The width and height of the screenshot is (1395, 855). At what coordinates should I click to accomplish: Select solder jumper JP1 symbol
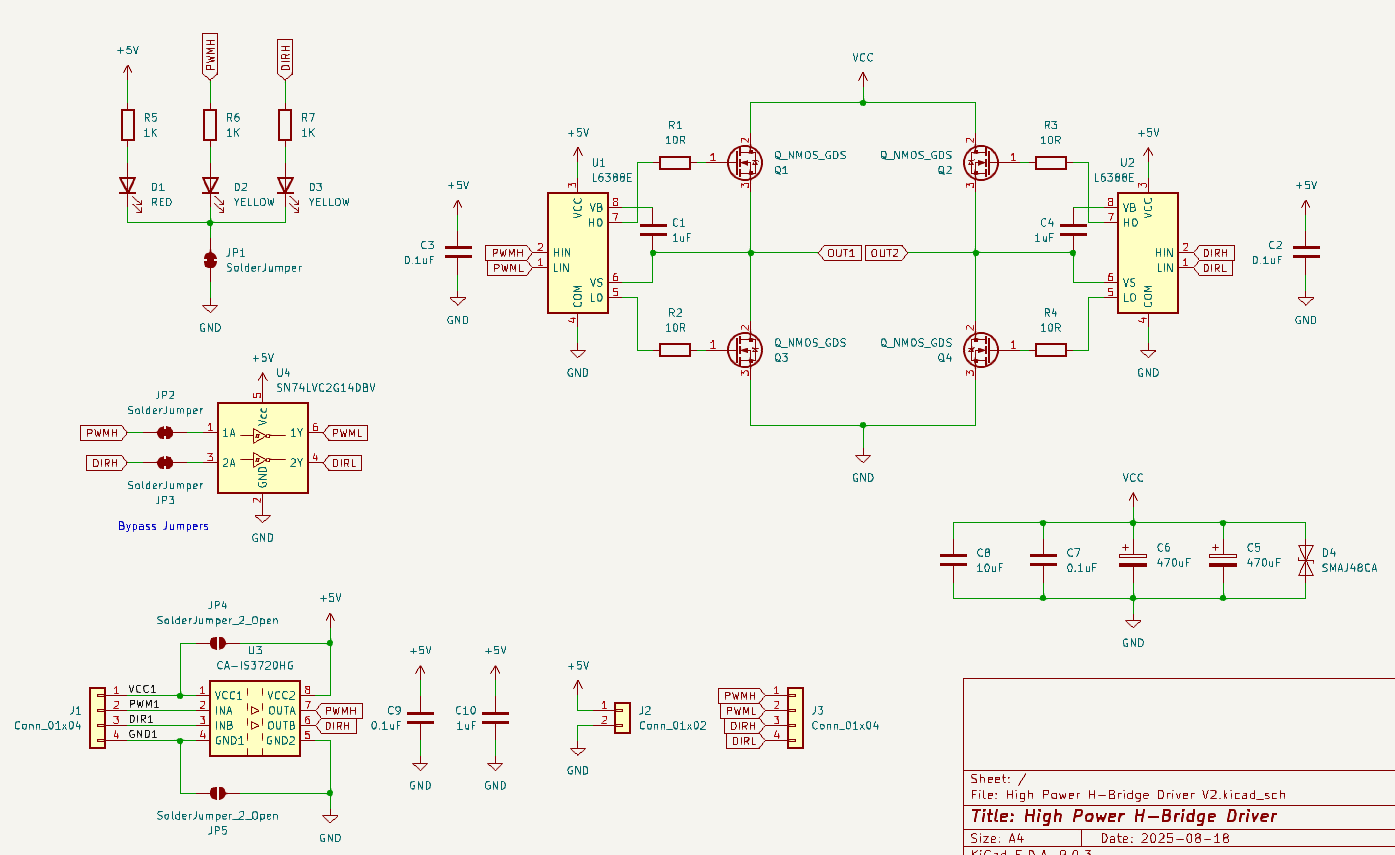pos(210,260)
